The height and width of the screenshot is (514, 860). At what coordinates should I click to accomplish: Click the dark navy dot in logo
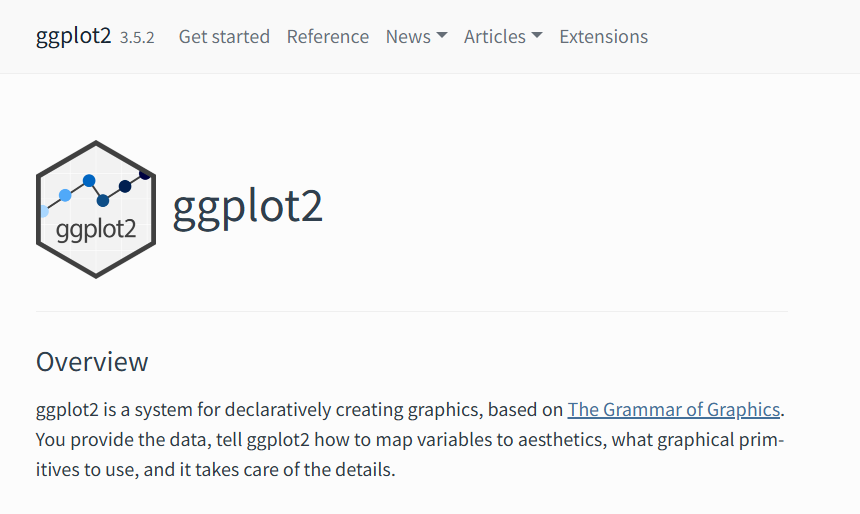coord(125,186)
